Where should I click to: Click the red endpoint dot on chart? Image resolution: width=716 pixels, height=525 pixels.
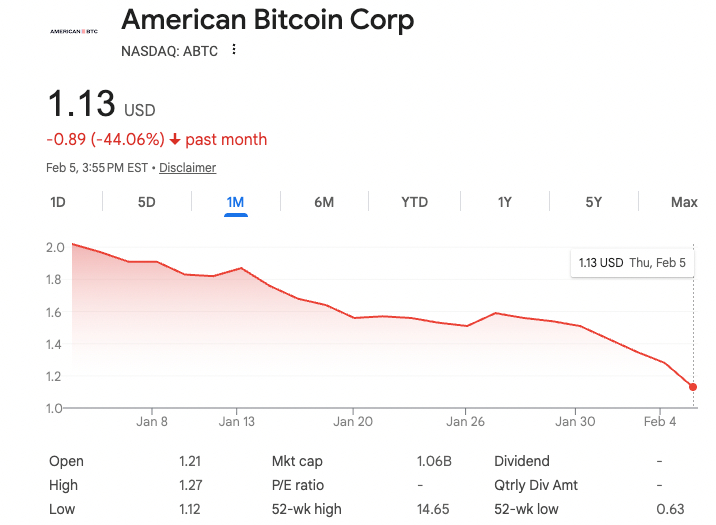pyautogui.click(x=693, y=387)
